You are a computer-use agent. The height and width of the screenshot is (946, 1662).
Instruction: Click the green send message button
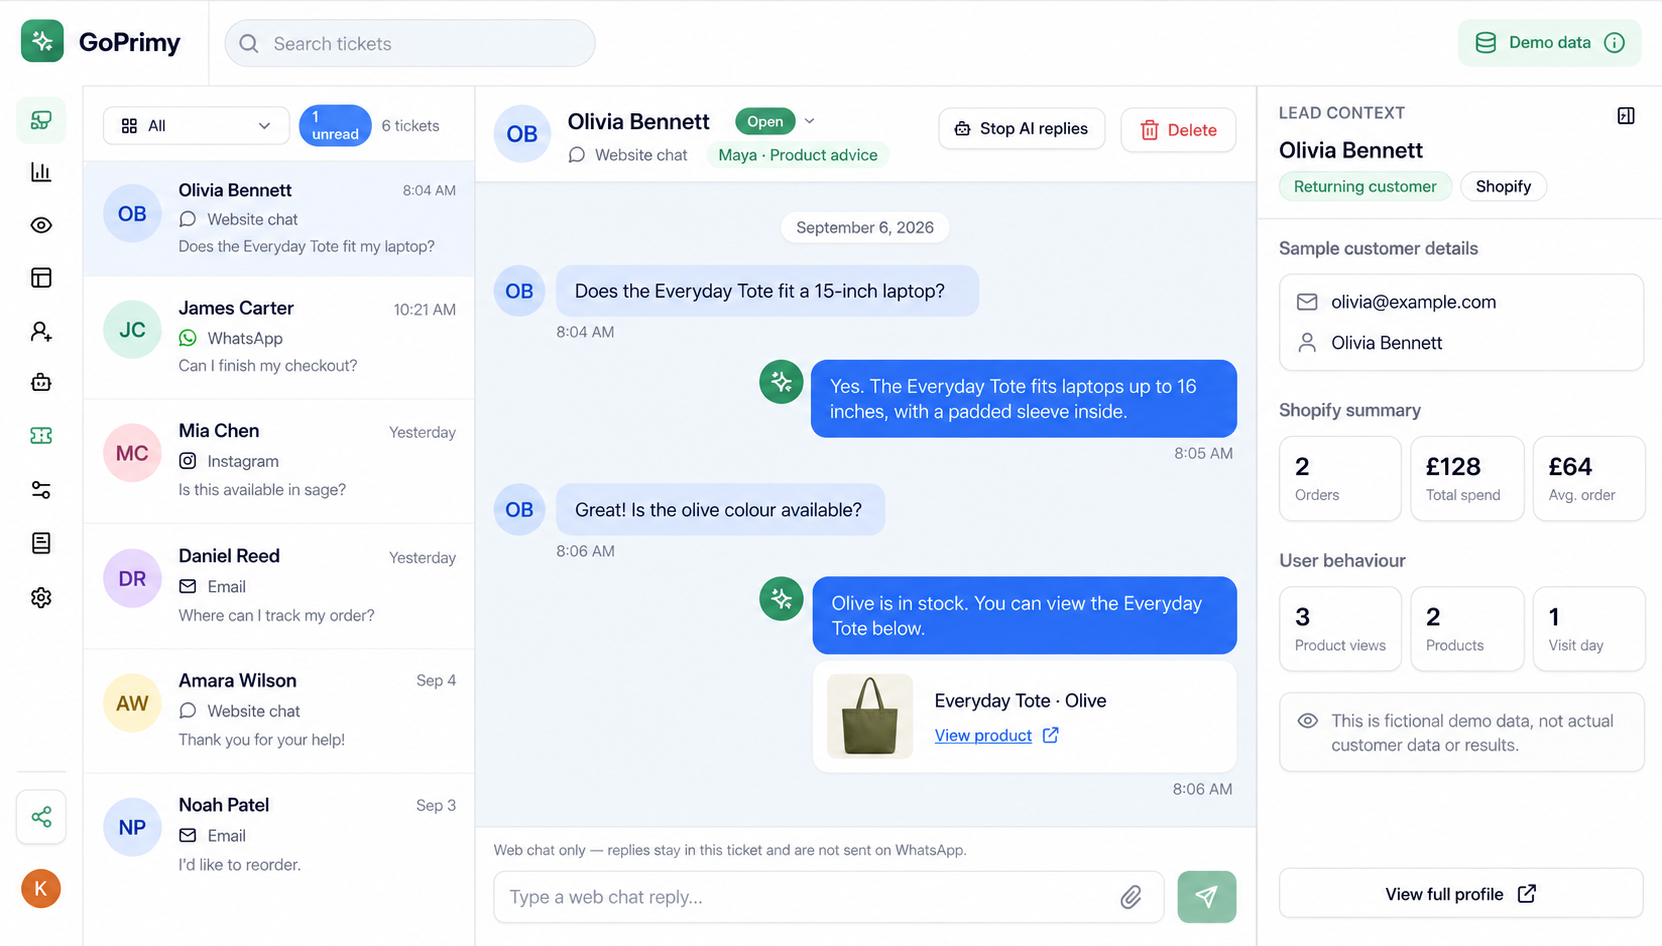pos(1207,897)
